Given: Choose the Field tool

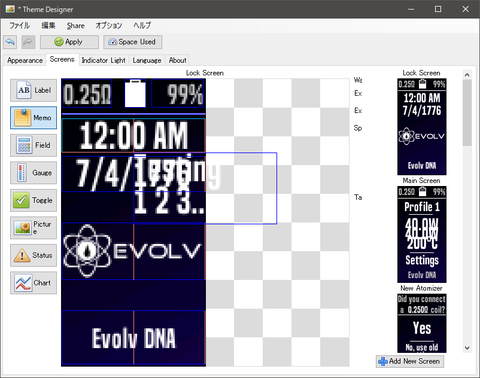Looking at the screenshot, I should click(33, 145).
